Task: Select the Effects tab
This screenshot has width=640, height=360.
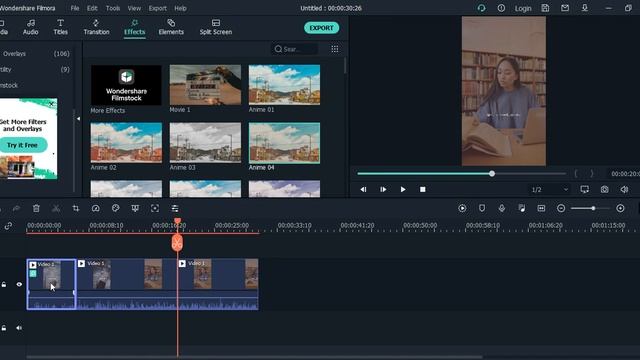Action: (x=134, y=27)
